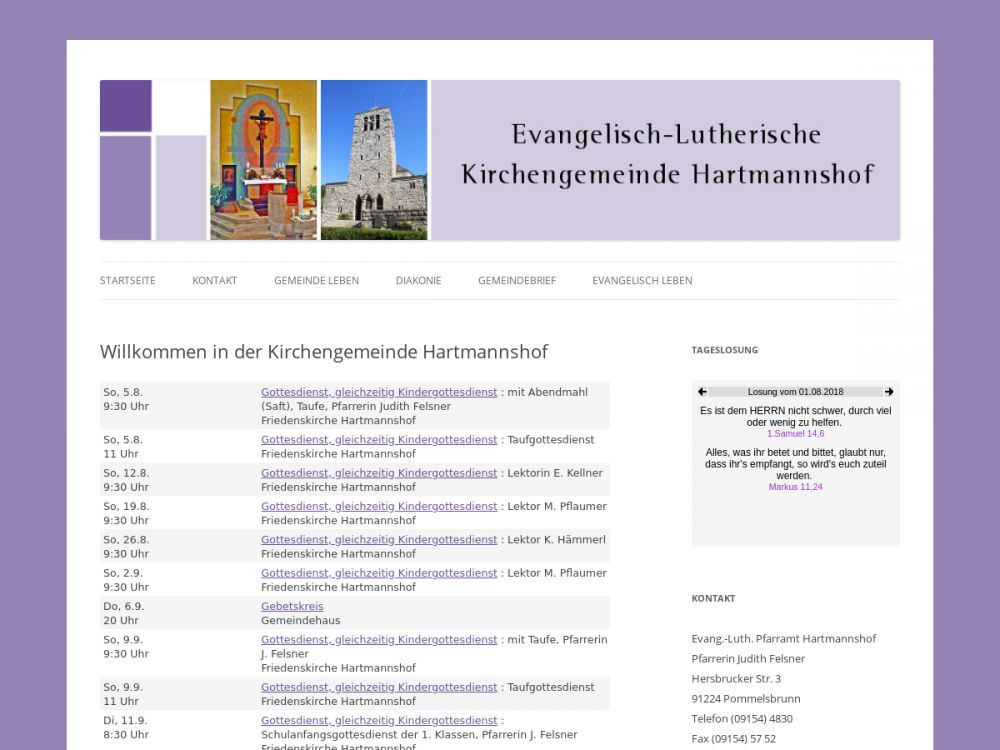
Task: Click the previous day arrow in Tageslosung
Action: pyautogui.click(x=702, y=392)
